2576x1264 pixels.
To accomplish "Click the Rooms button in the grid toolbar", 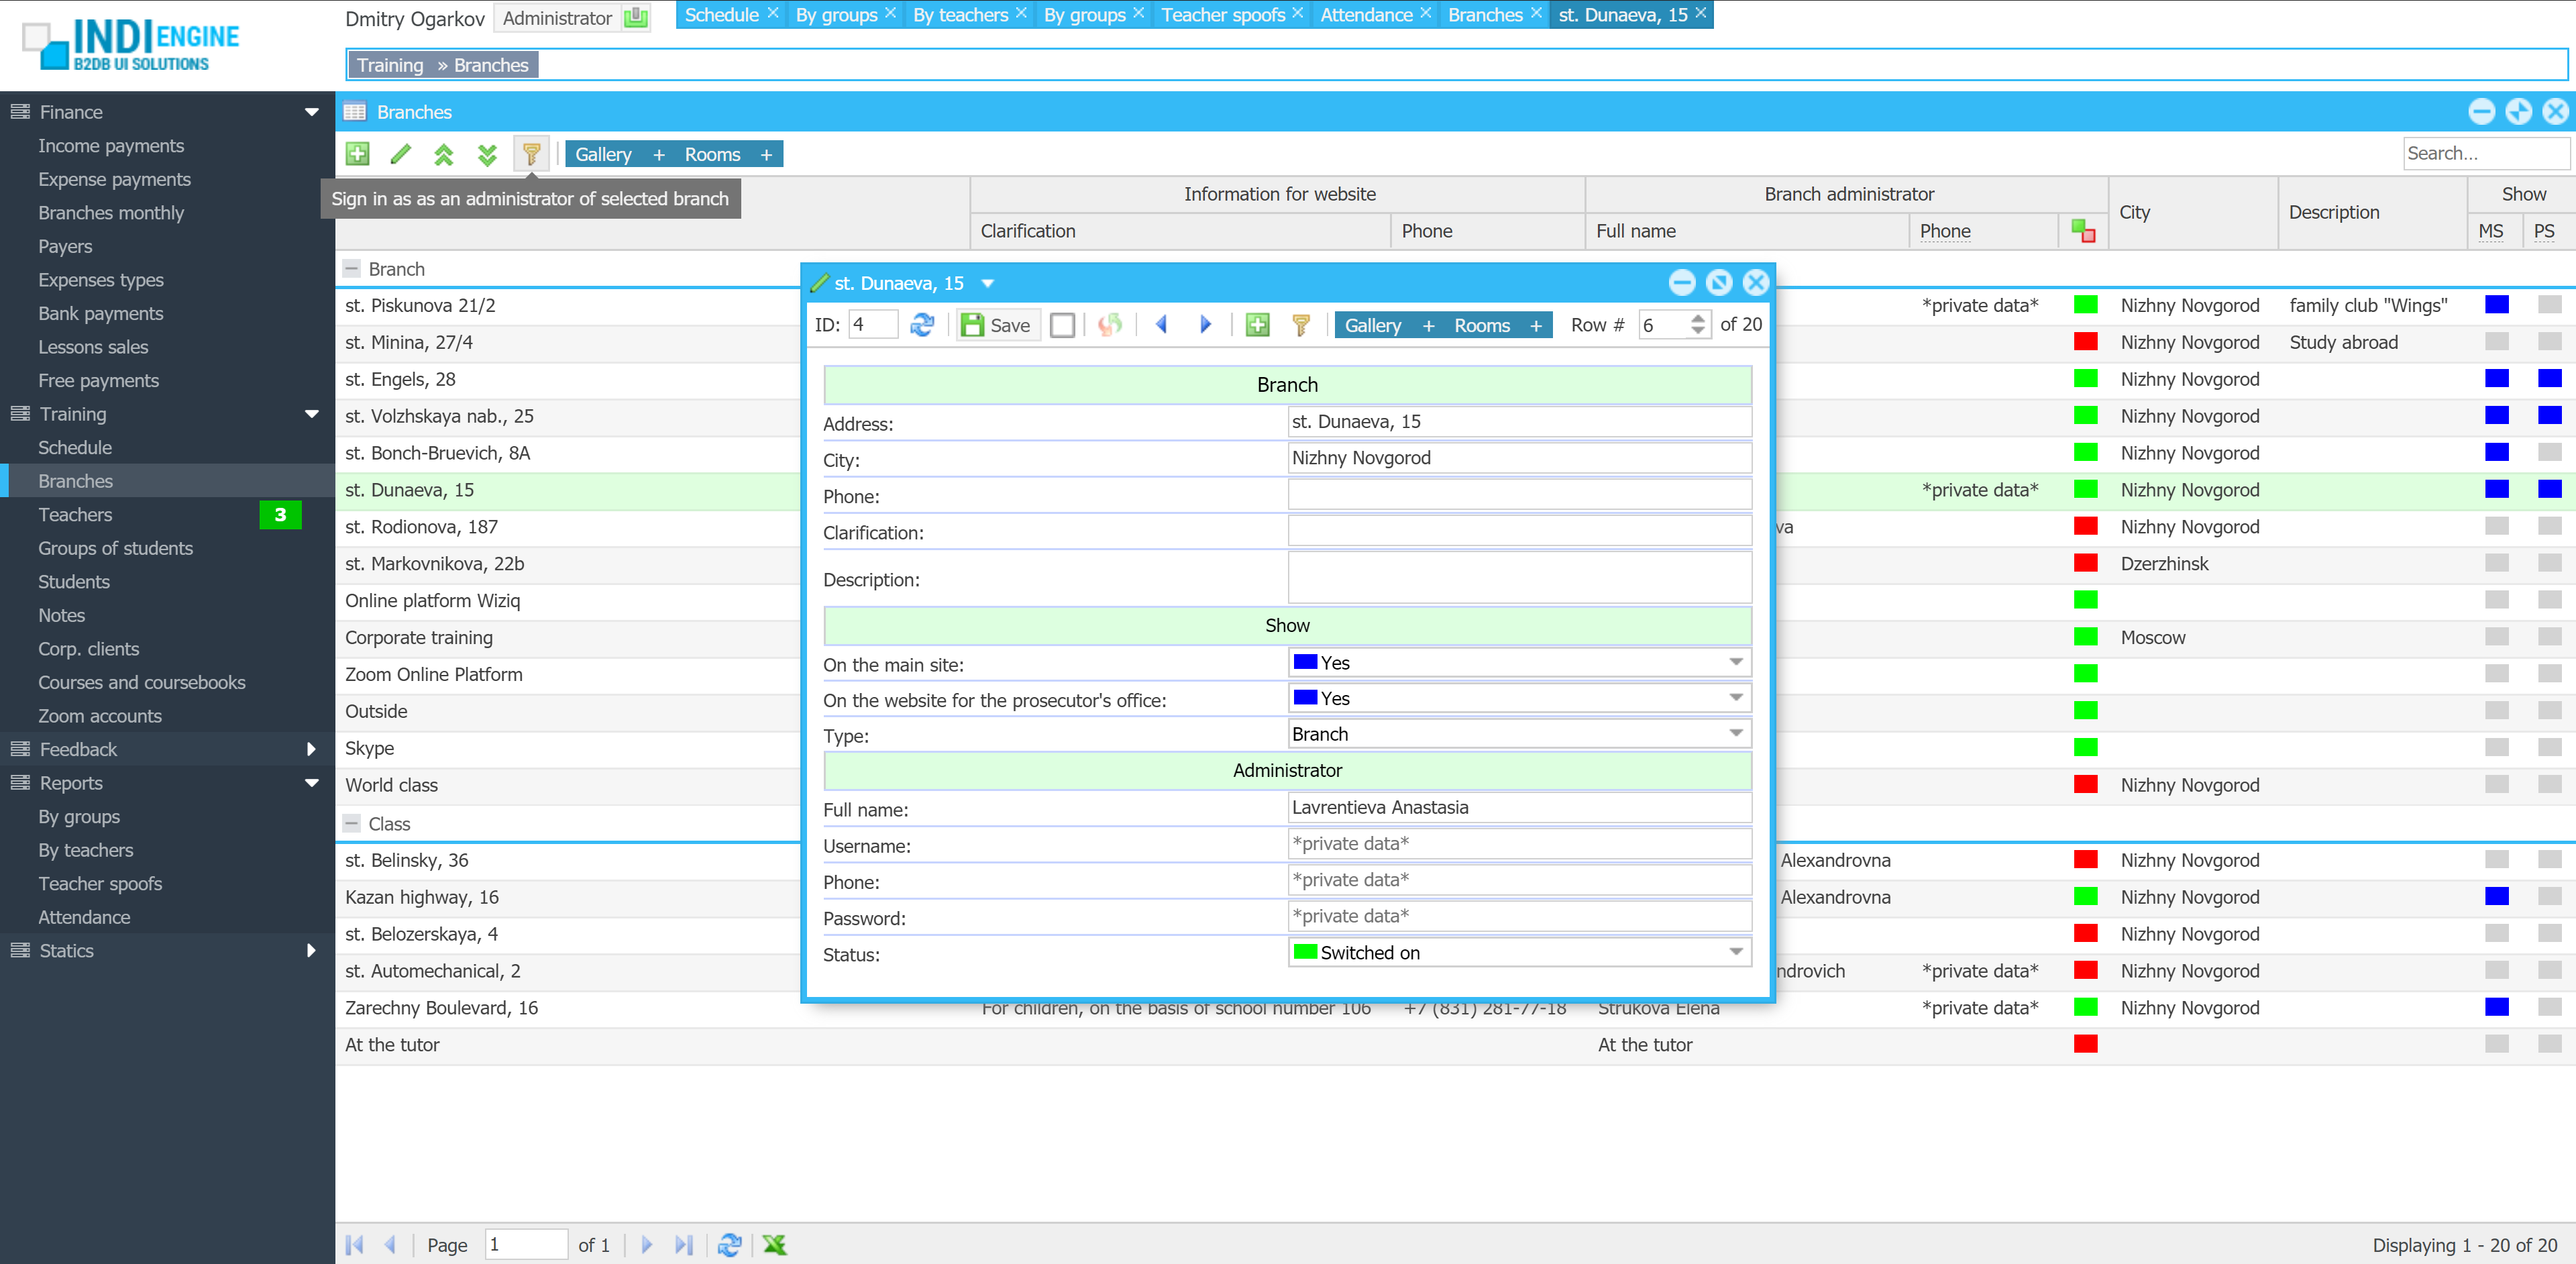I will [x=712, y=154].
